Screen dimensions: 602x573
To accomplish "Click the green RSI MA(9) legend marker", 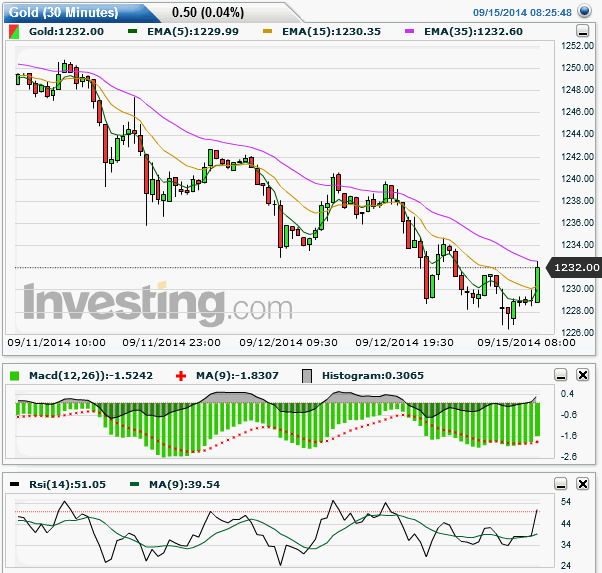I will (x=134, y=484).
